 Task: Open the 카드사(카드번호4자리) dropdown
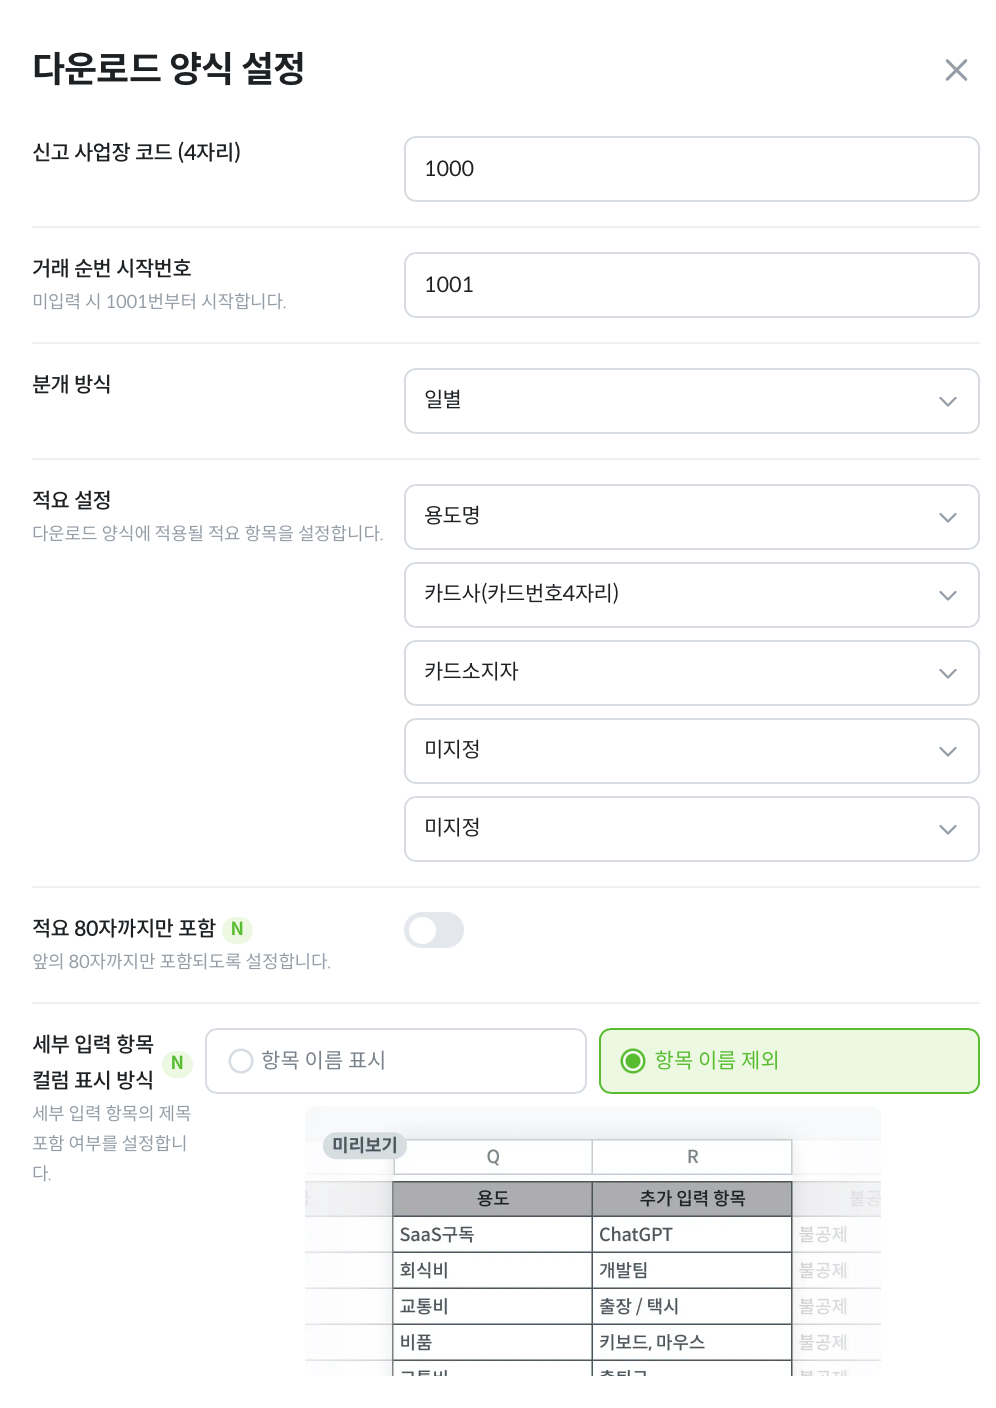(691, 595)
